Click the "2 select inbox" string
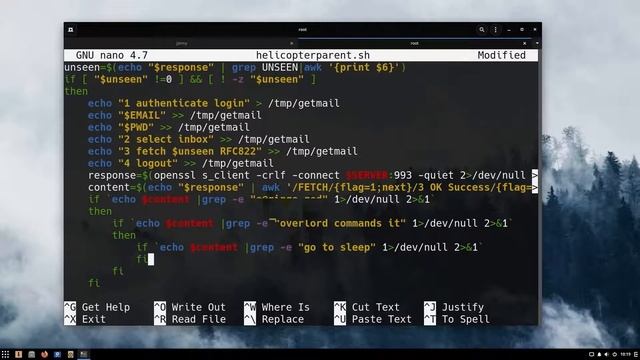The image size is (640, 360). pos(166,139)
